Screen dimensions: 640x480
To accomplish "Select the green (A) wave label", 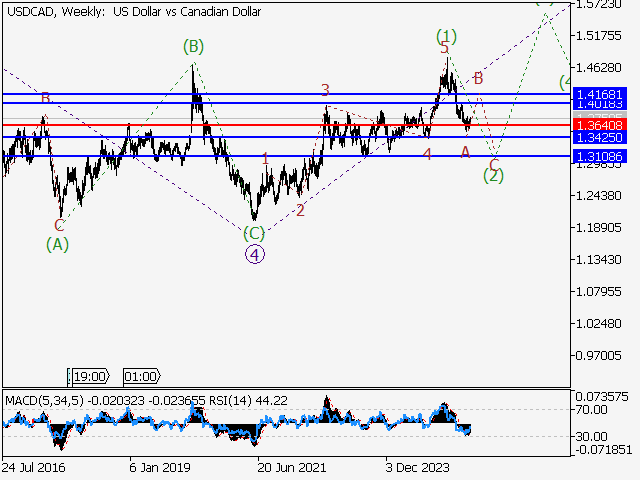I will click(58, 243).
